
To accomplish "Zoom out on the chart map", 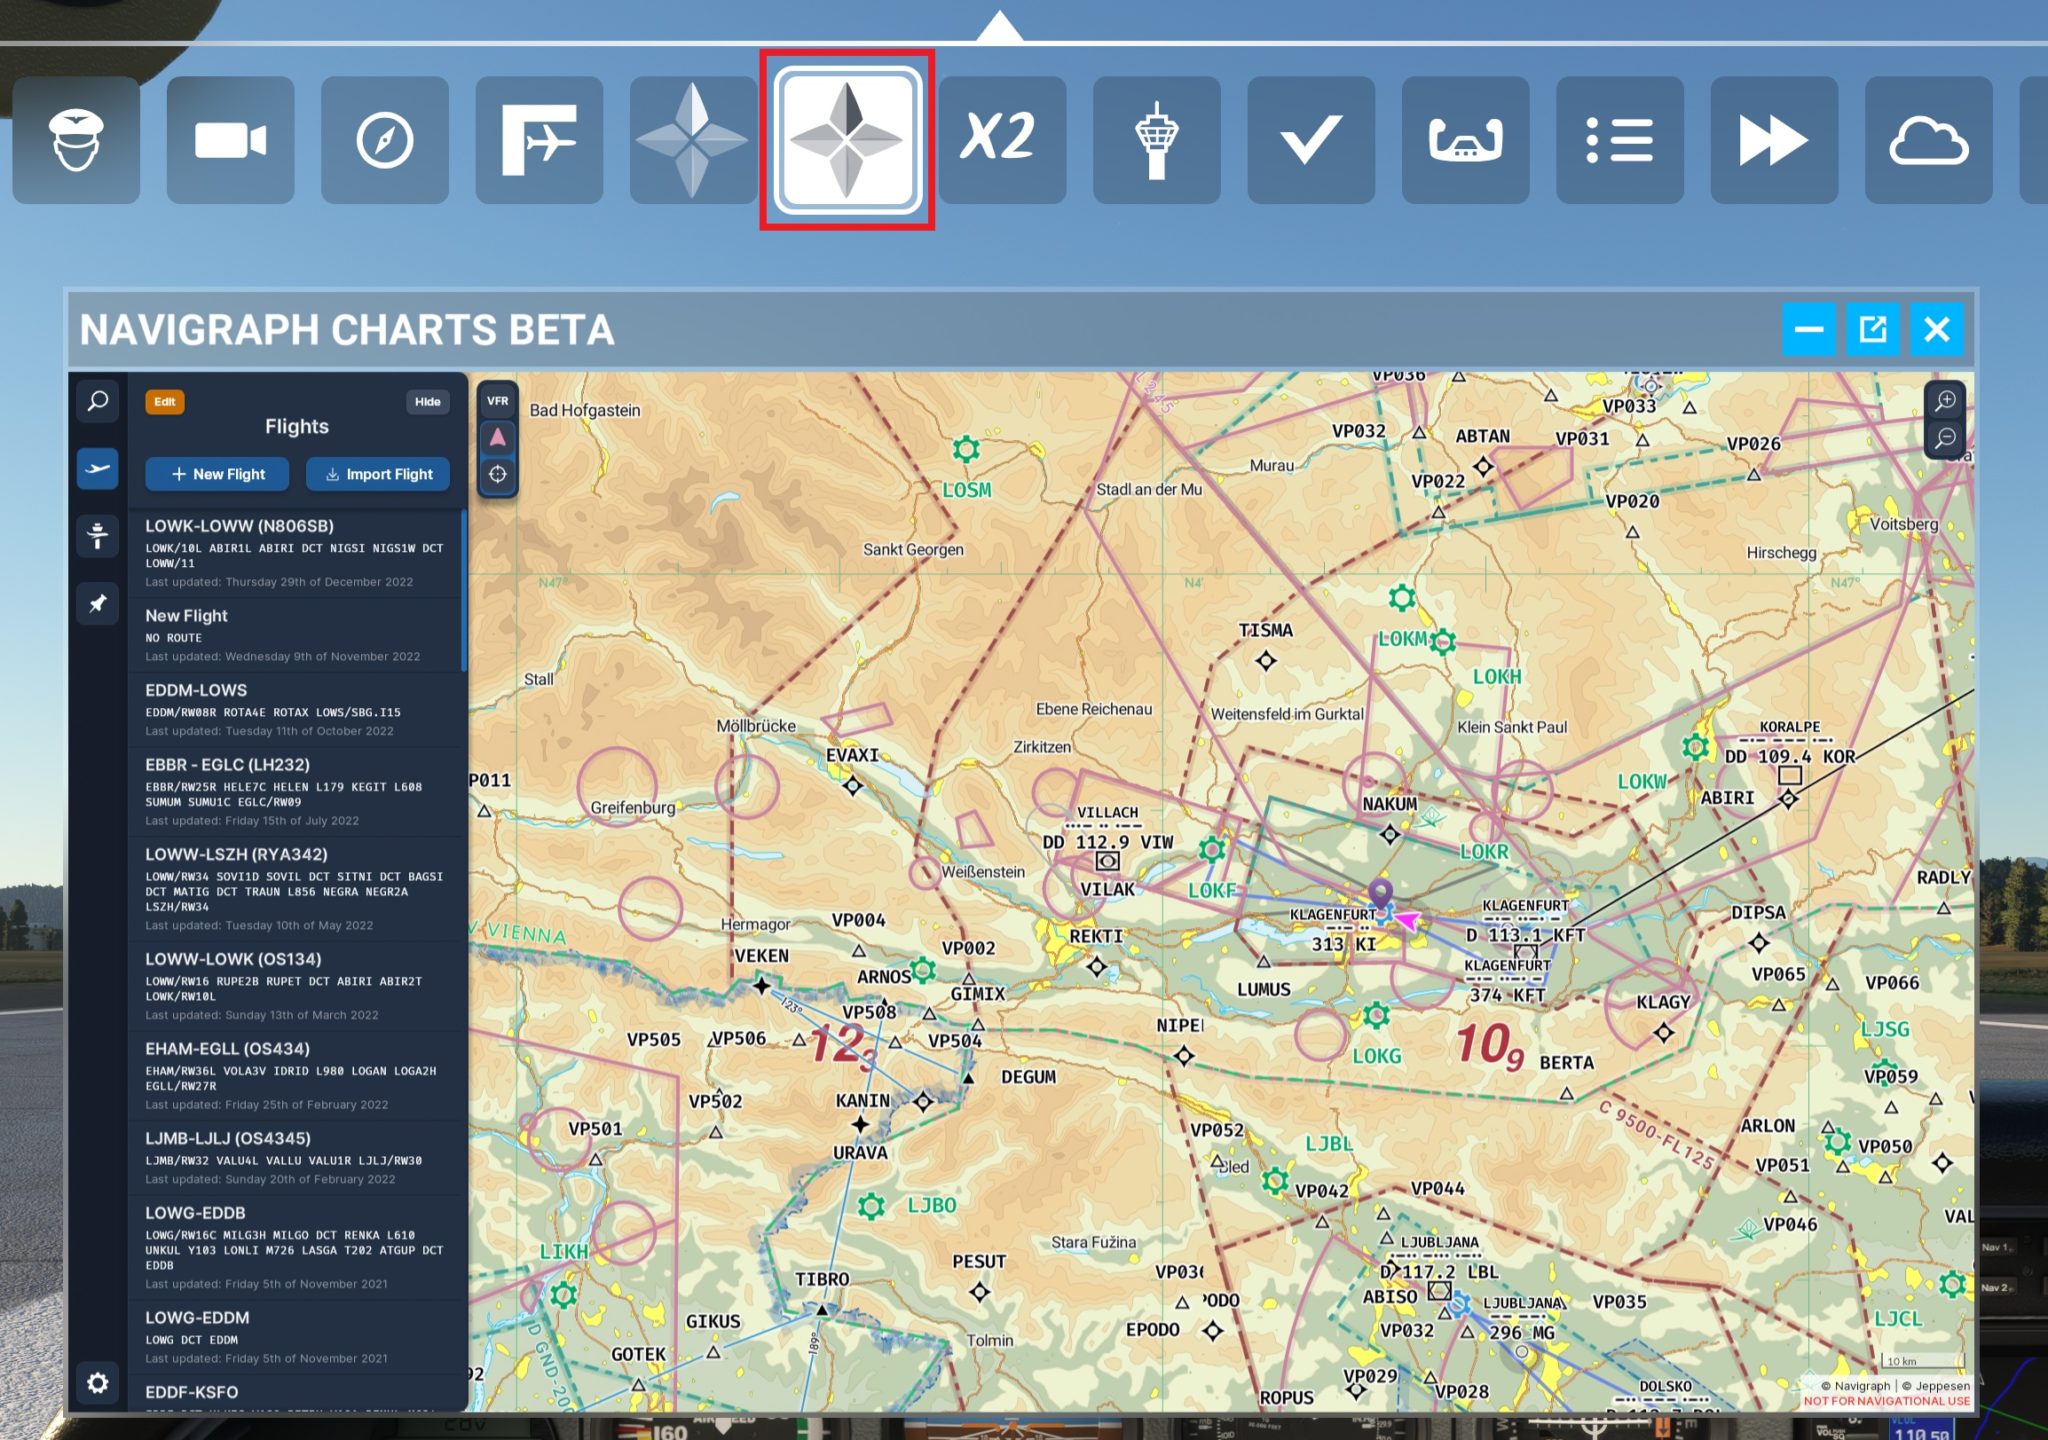I will point(1945,438).
